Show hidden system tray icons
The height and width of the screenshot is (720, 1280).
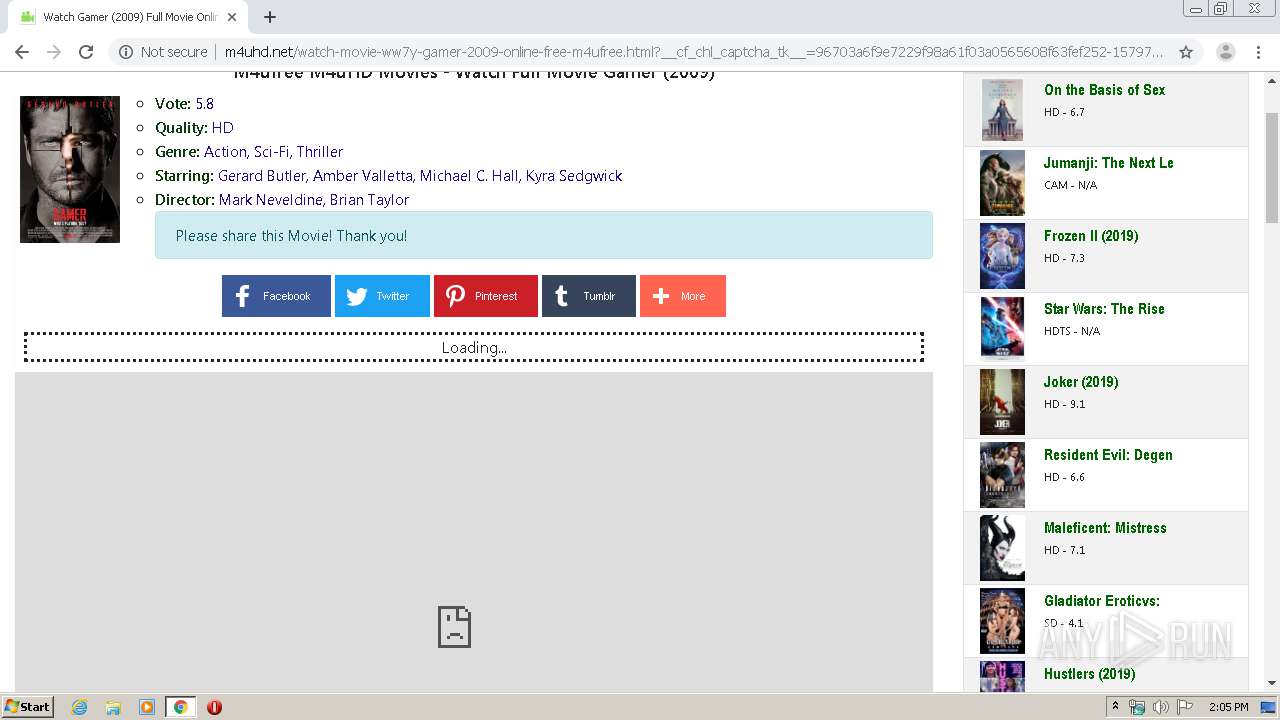[x=1115, y=707]
